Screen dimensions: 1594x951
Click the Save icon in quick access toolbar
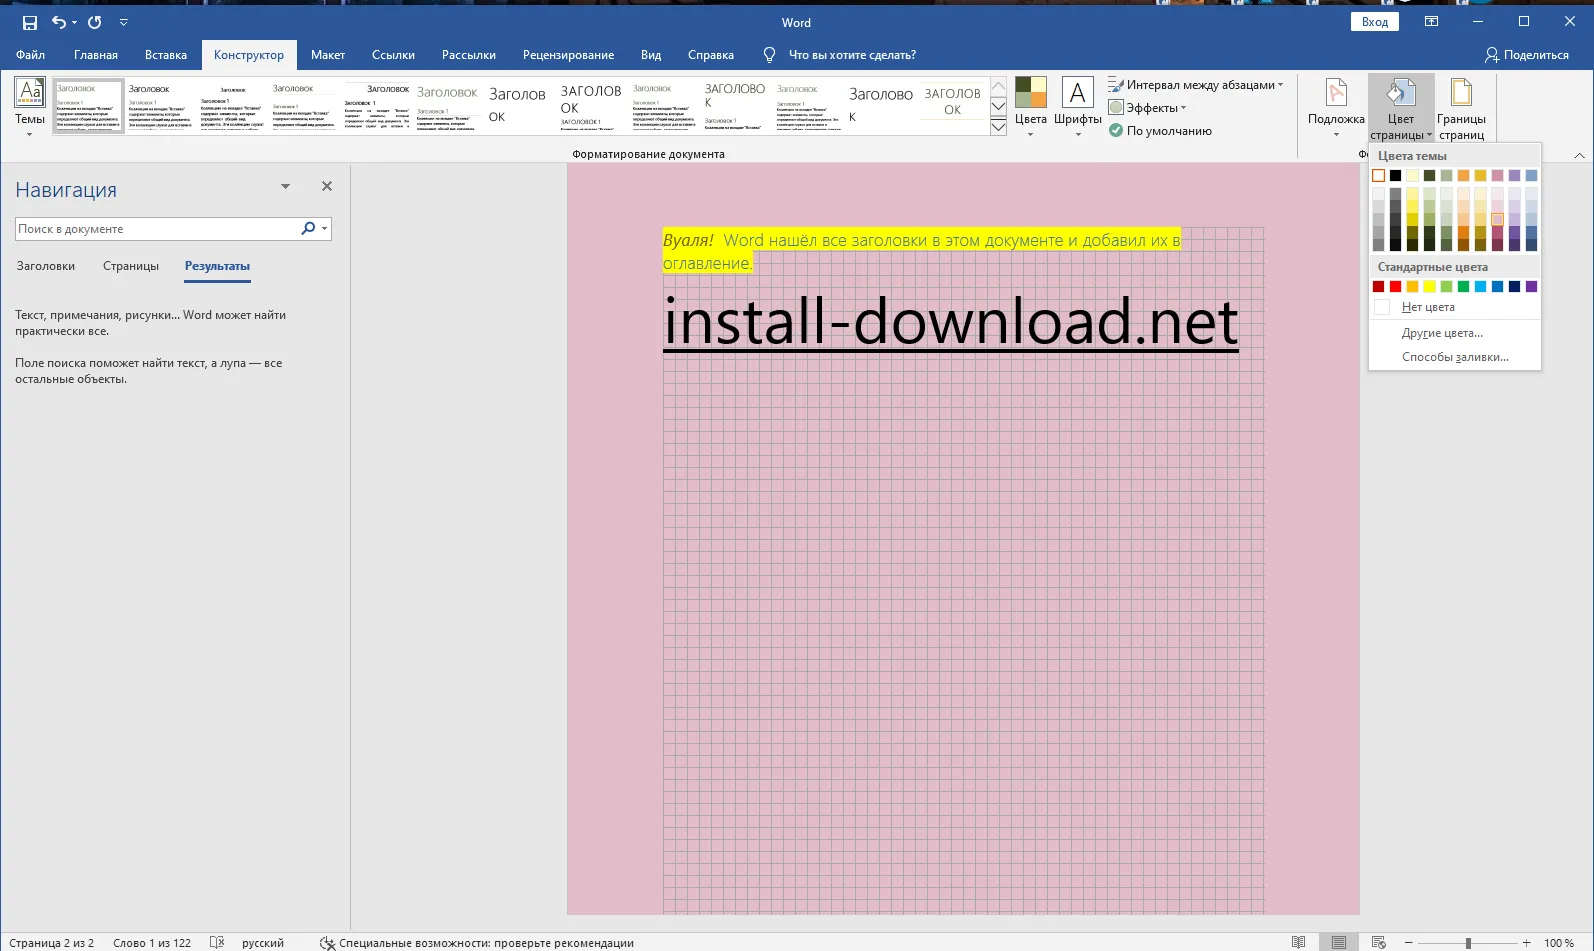(30, 22)
